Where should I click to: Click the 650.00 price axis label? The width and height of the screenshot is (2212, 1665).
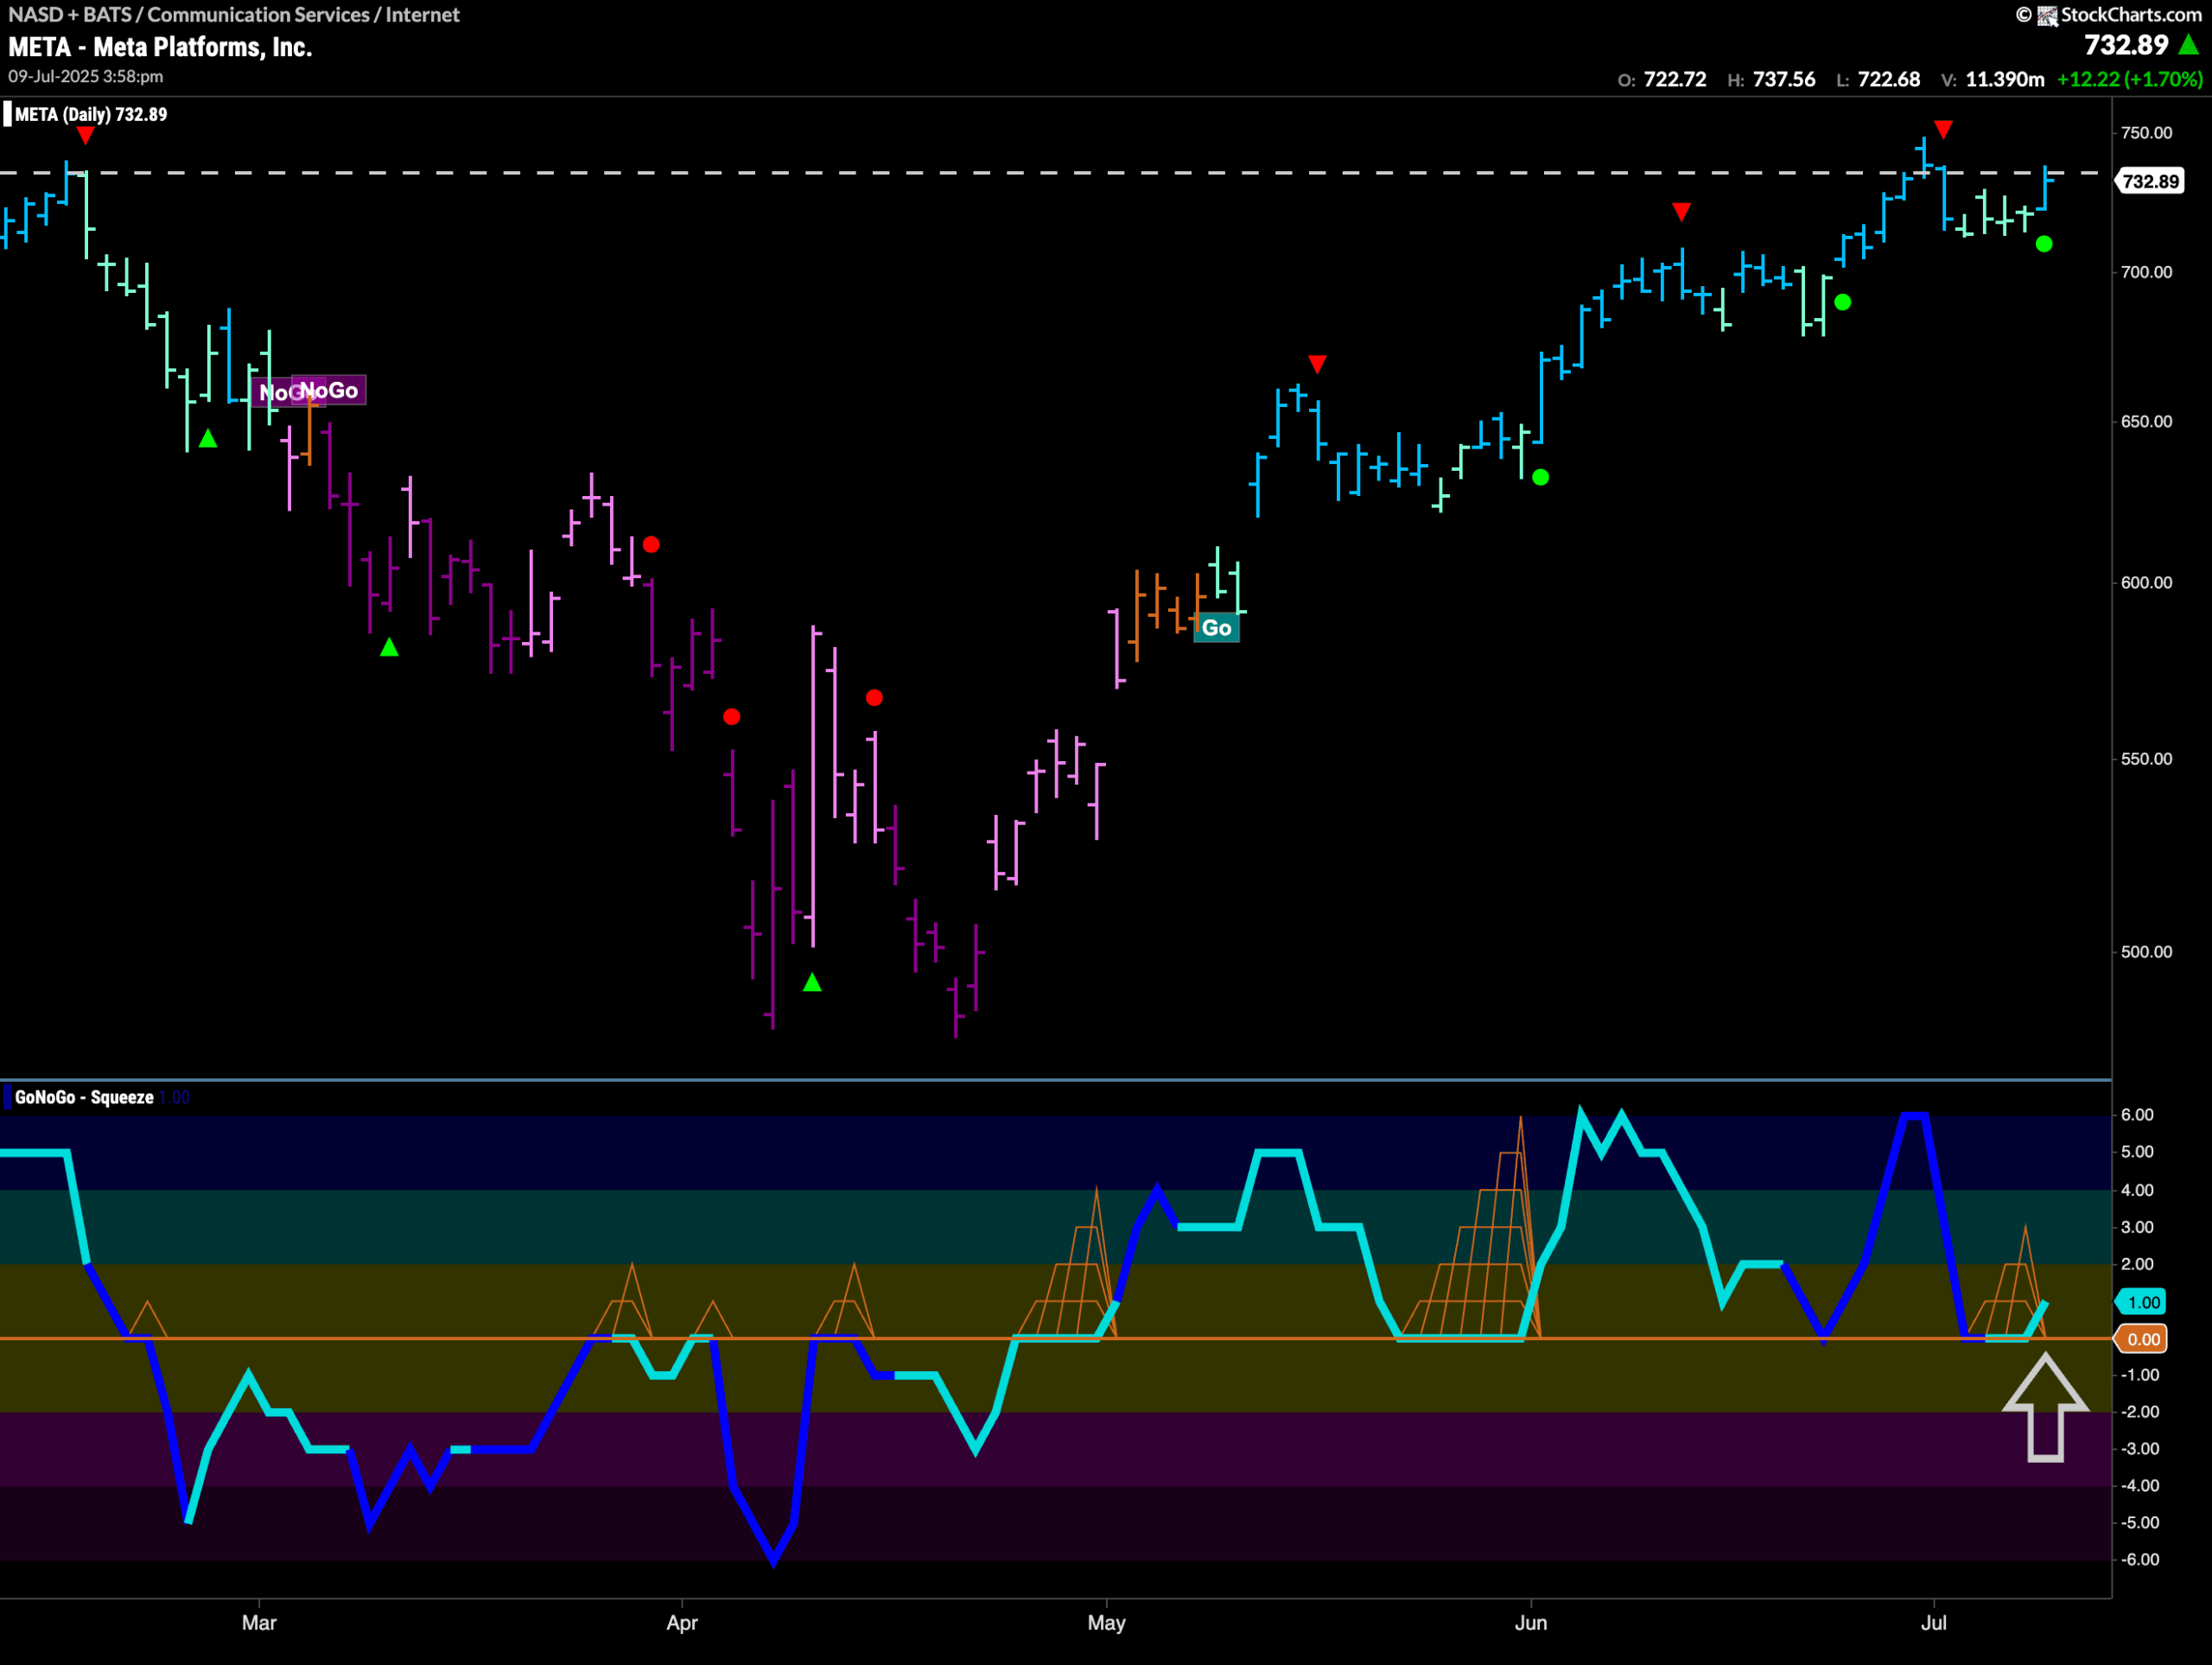[x=2146, y=421]
